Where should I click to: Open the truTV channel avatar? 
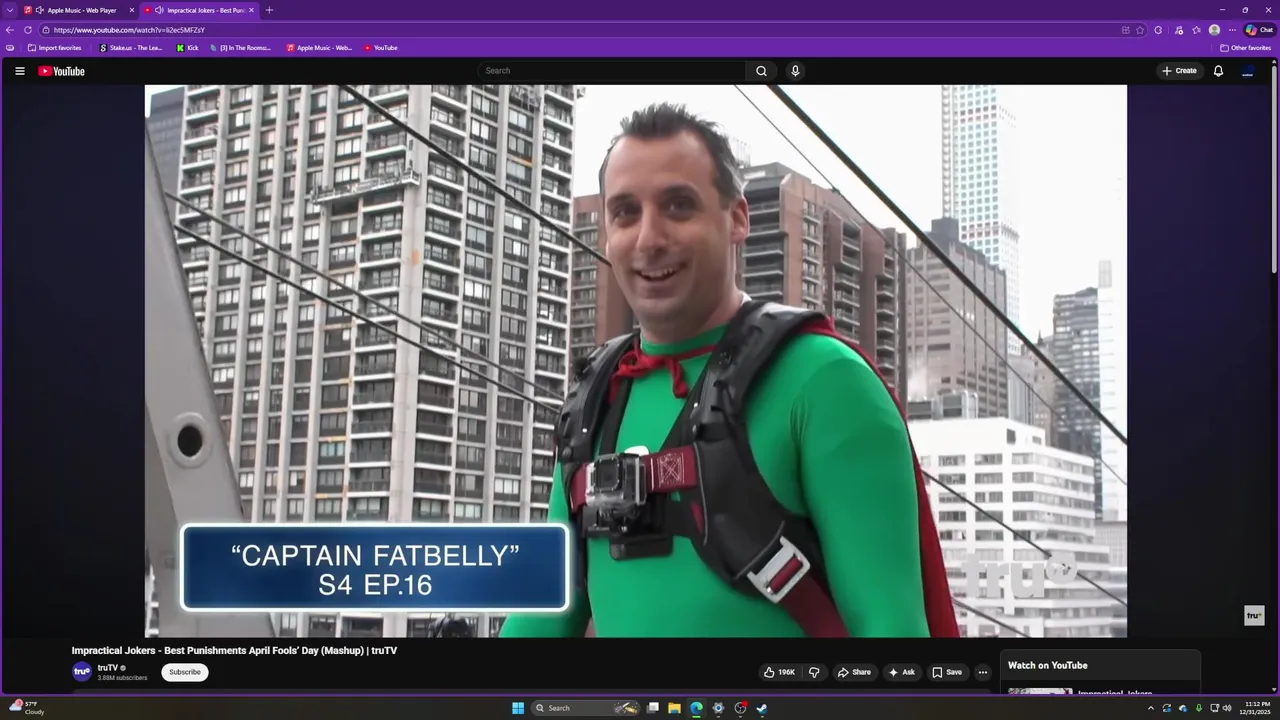point(82,672)
